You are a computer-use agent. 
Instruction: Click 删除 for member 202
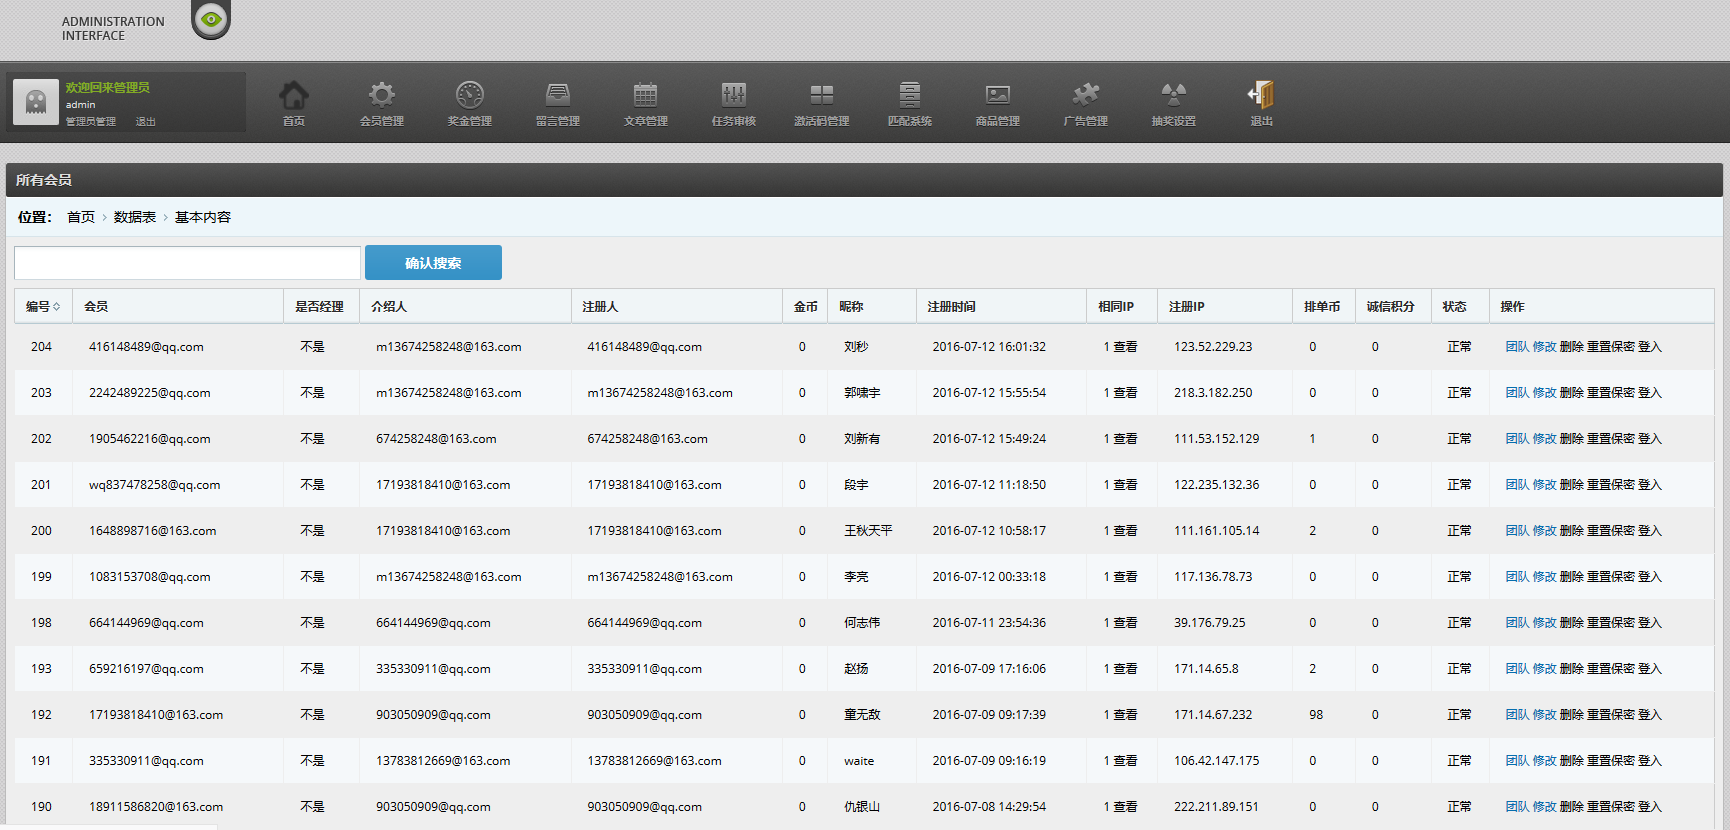click(1571, 439)
